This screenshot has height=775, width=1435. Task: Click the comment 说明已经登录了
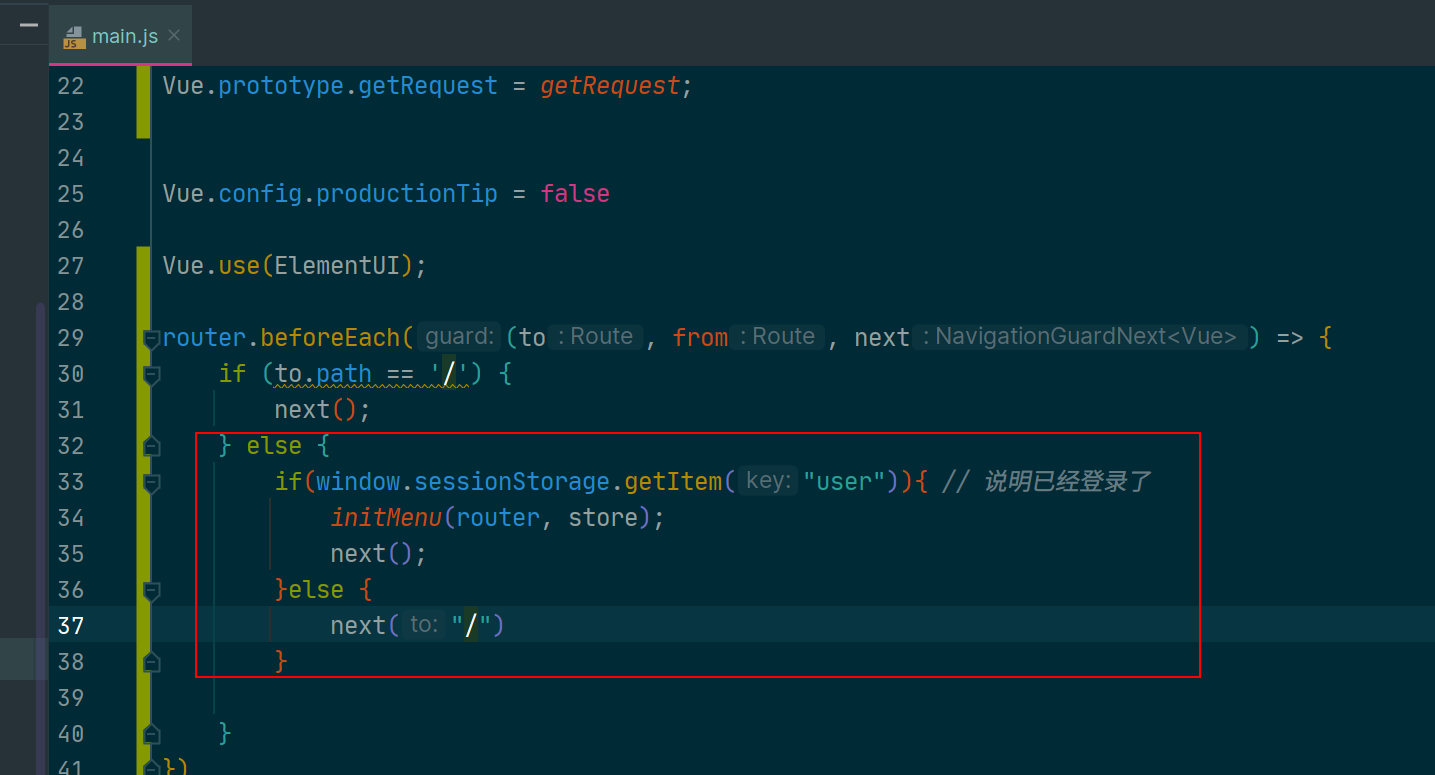pos(1047,482)
